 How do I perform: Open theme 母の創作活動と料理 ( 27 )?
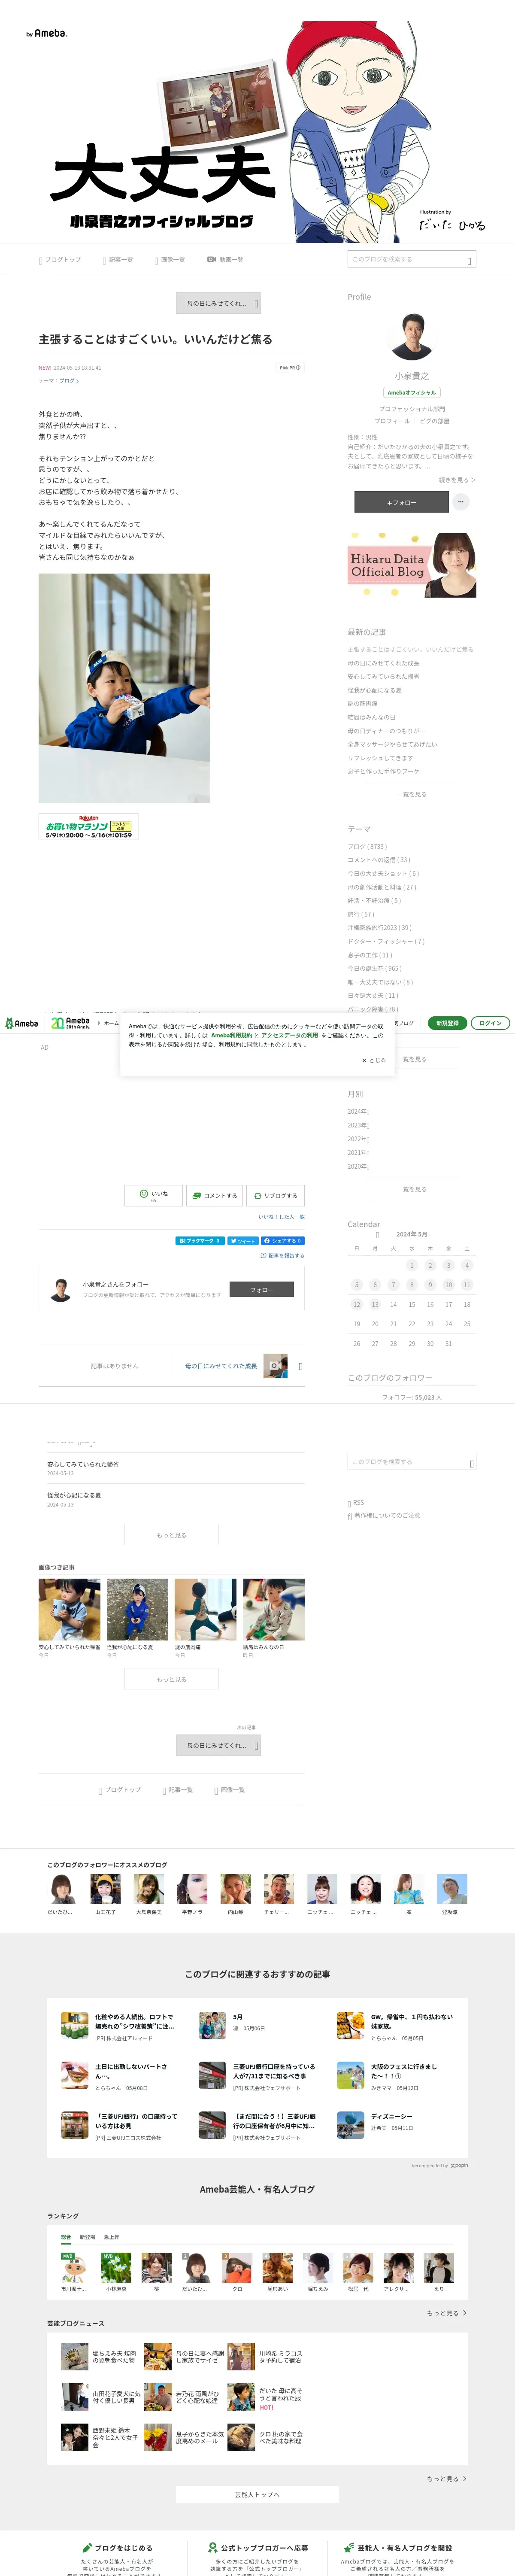[382, 887]
